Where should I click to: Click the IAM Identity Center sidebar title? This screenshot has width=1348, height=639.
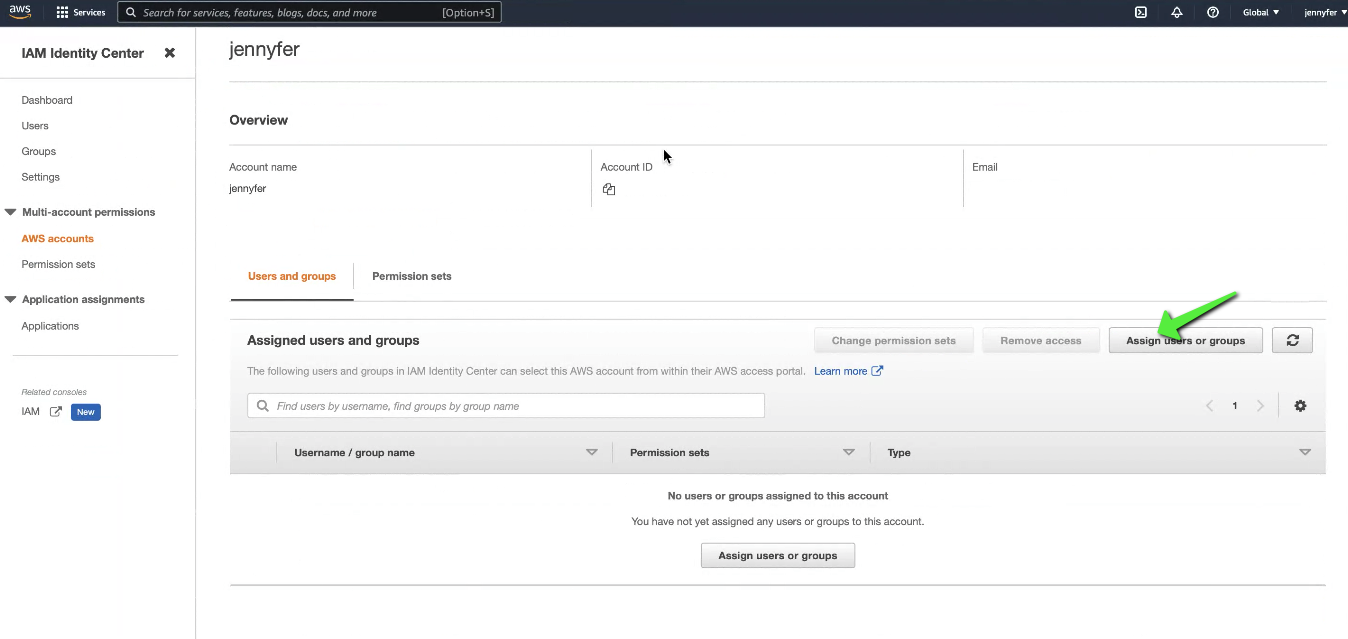[83, 53]
